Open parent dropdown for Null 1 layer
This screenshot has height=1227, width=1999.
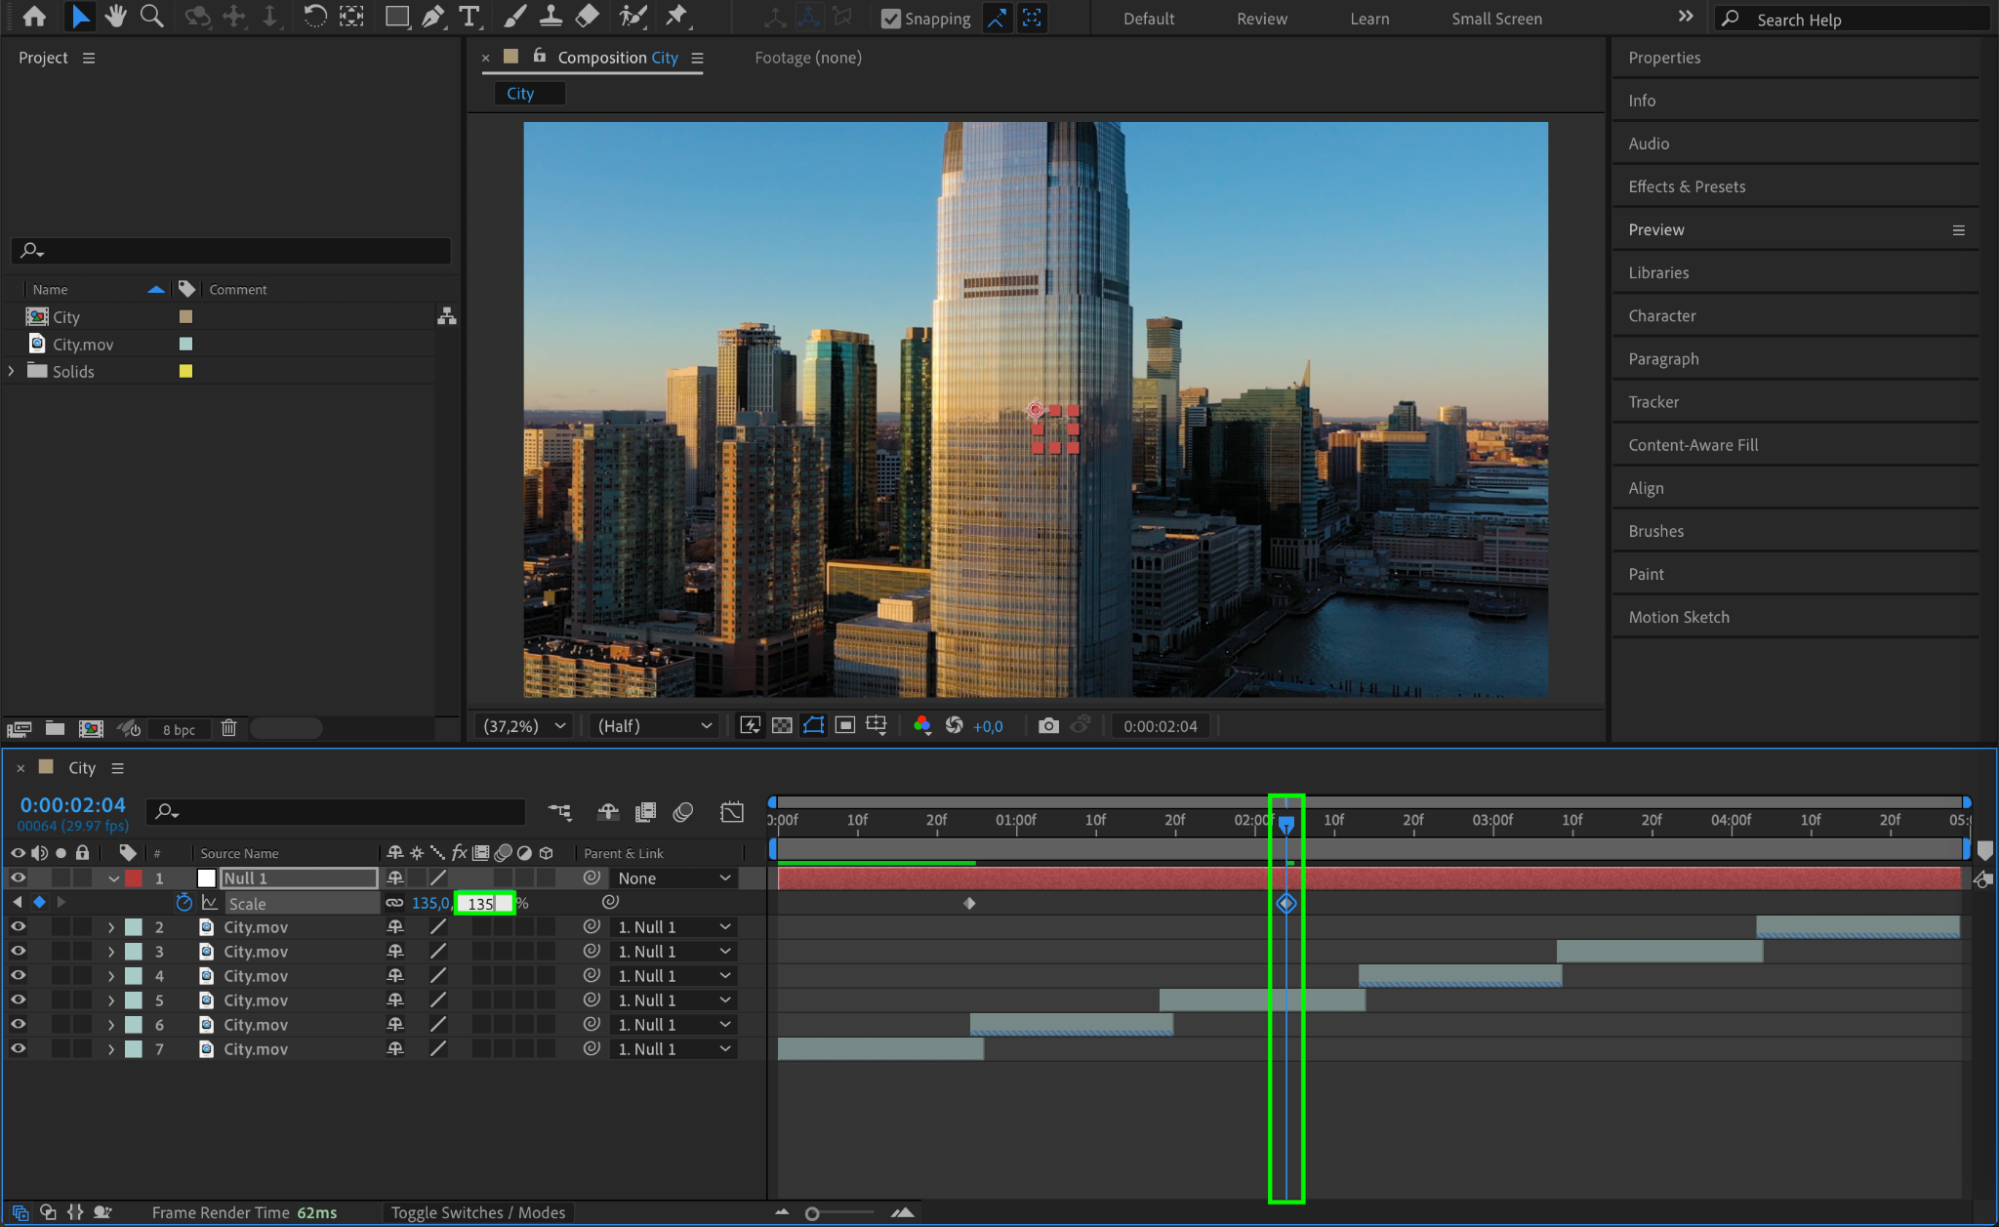coord(673,878)
